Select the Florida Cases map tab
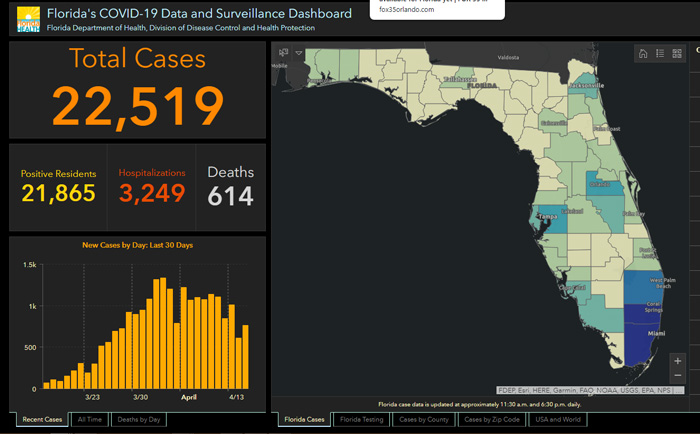The image size is (700, 434). pos(303,420)
